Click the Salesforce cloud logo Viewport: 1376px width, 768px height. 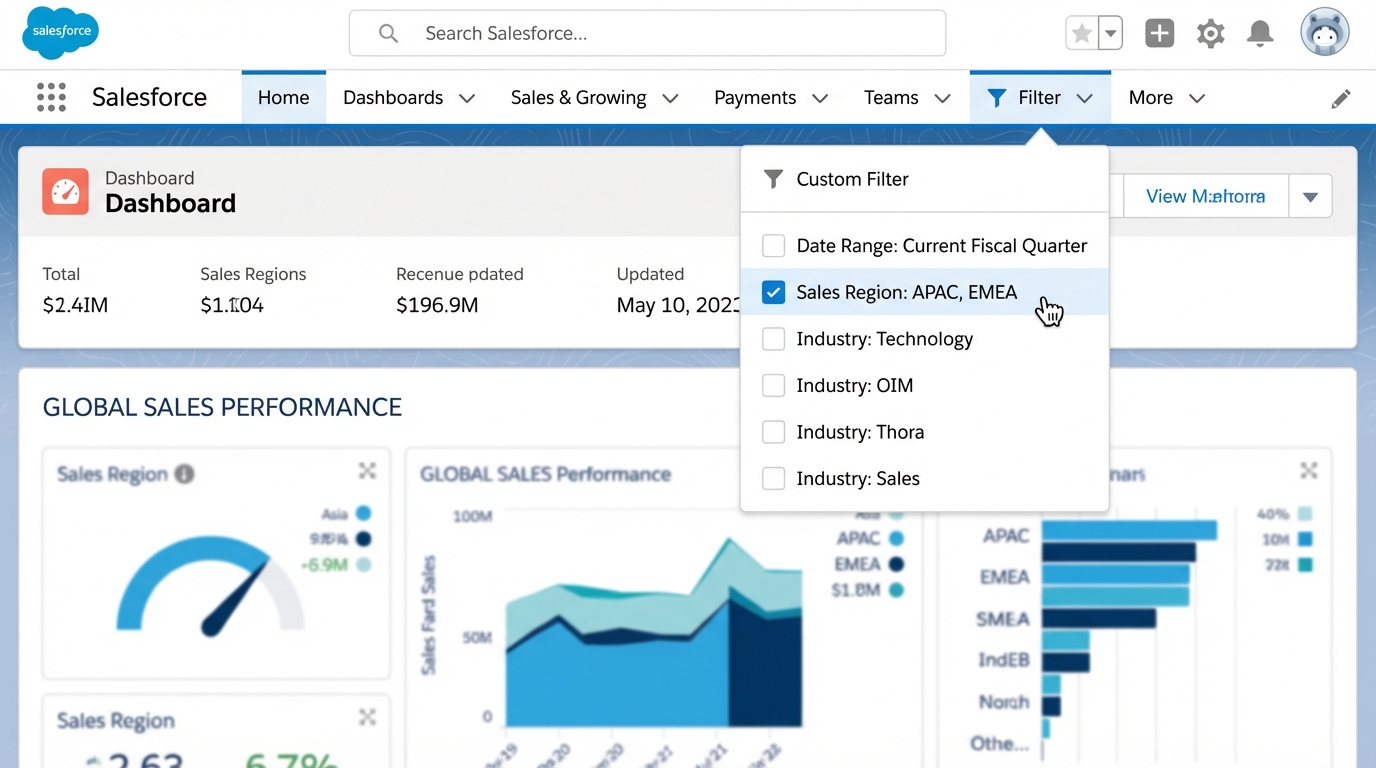pos(59,32)
